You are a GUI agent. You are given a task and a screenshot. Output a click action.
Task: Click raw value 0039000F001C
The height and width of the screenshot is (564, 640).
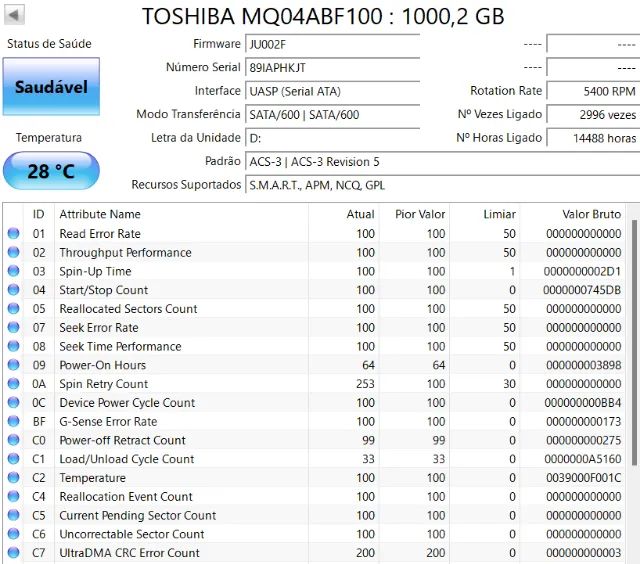pyautogui.click(x=584, y=478)
